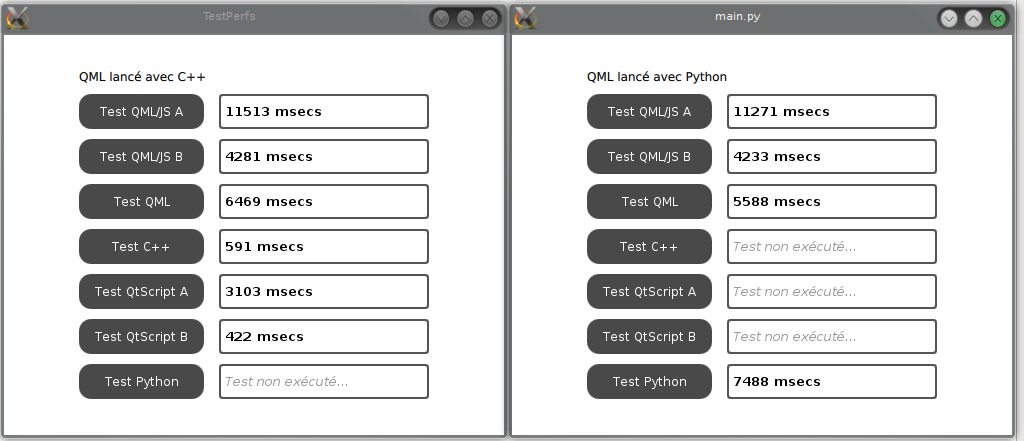
Task: Click the 11513 msecs result field
Action: 323,112
